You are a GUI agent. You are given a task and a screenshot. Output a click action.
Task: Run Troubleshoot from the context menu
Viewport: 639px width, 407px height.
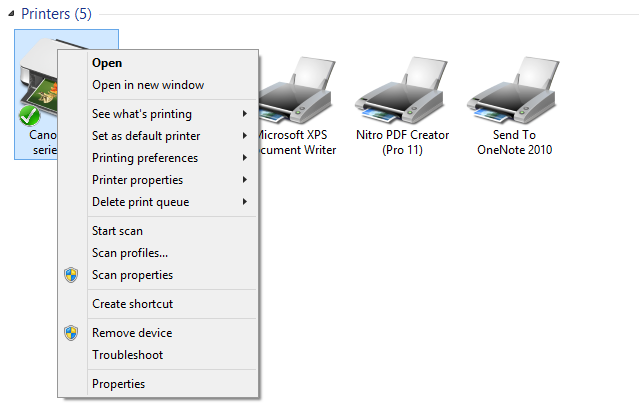(x=127, y=355)
